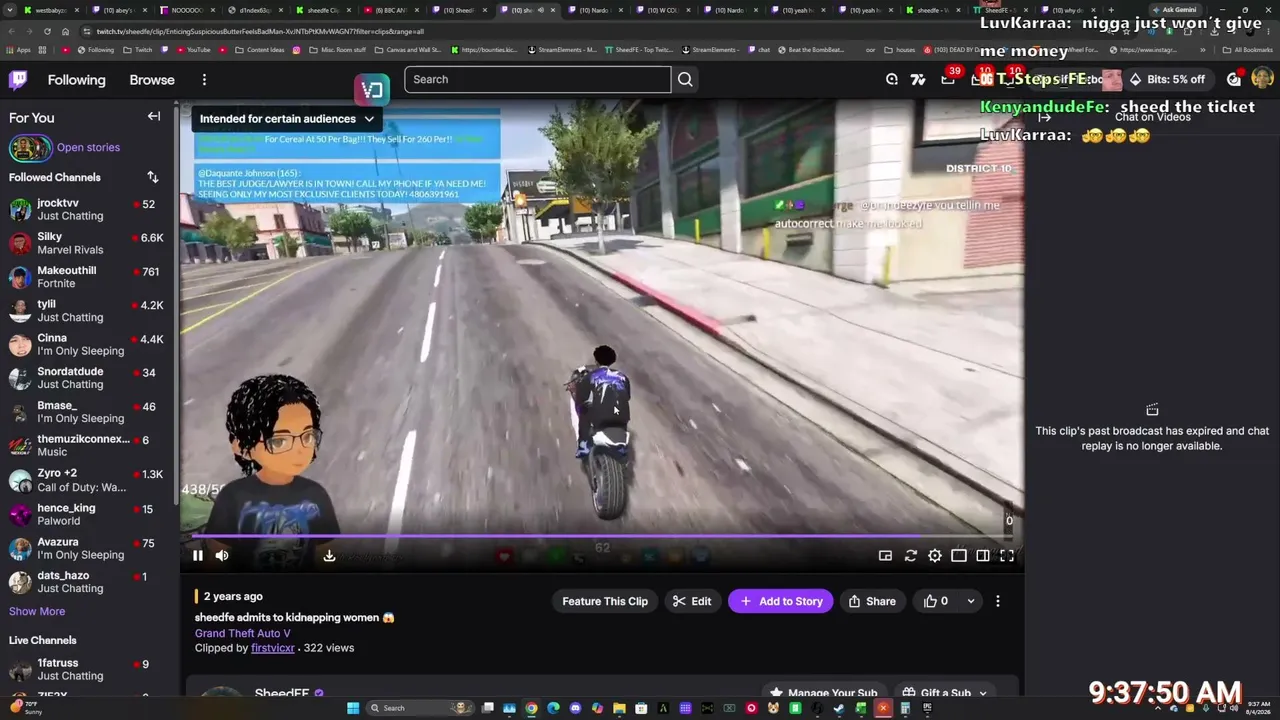The height and width of the screenshot is (720, 1280).
Task: Open Bits 5% off offer
Action: click(x=1166, y=79)
